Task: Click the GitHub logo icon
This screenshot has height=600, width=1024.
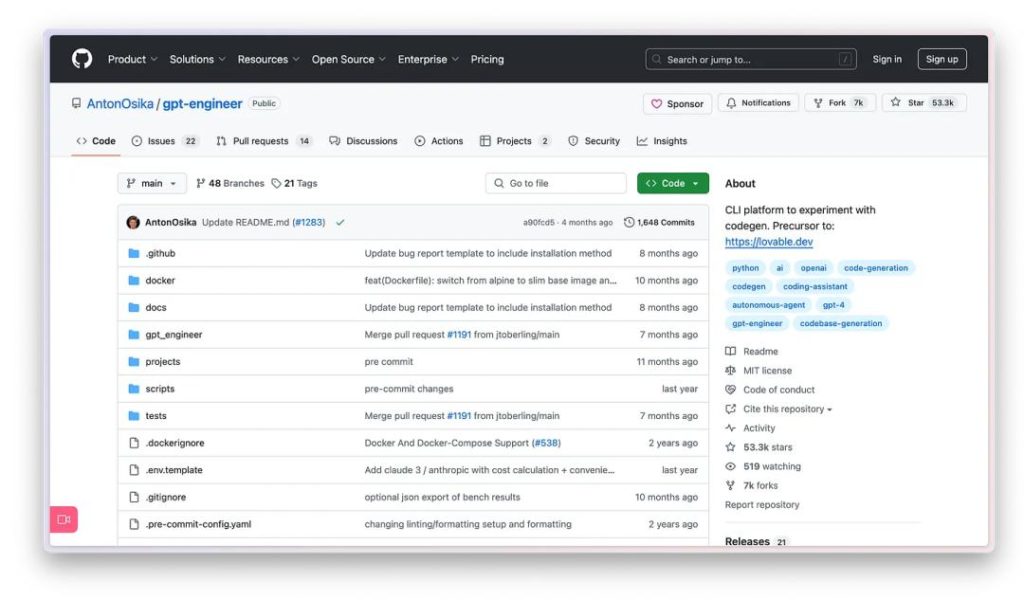Action: (82, 59)
